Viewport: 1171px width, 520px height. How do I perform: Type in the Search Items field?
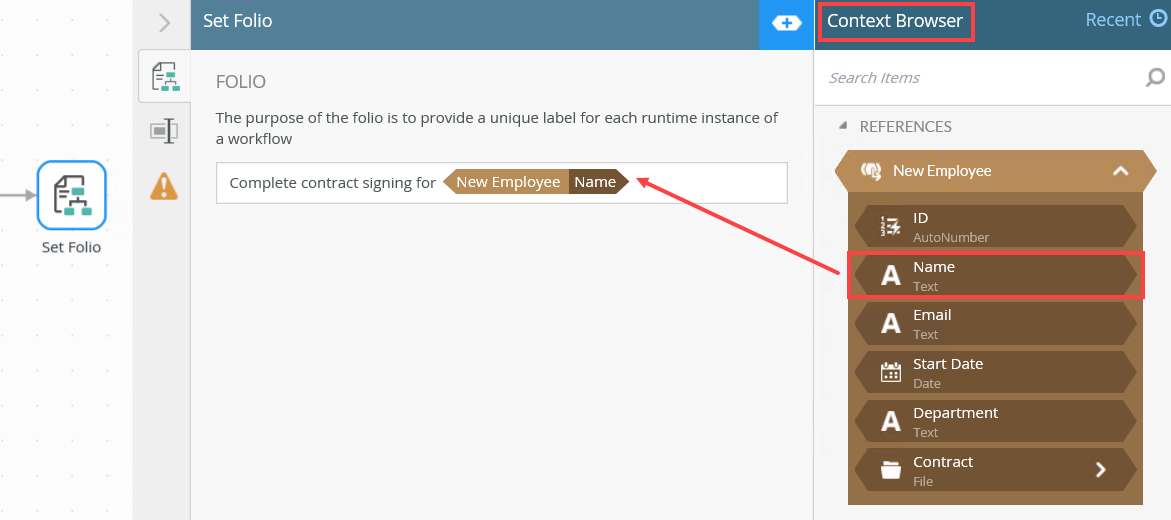(980, 78)
